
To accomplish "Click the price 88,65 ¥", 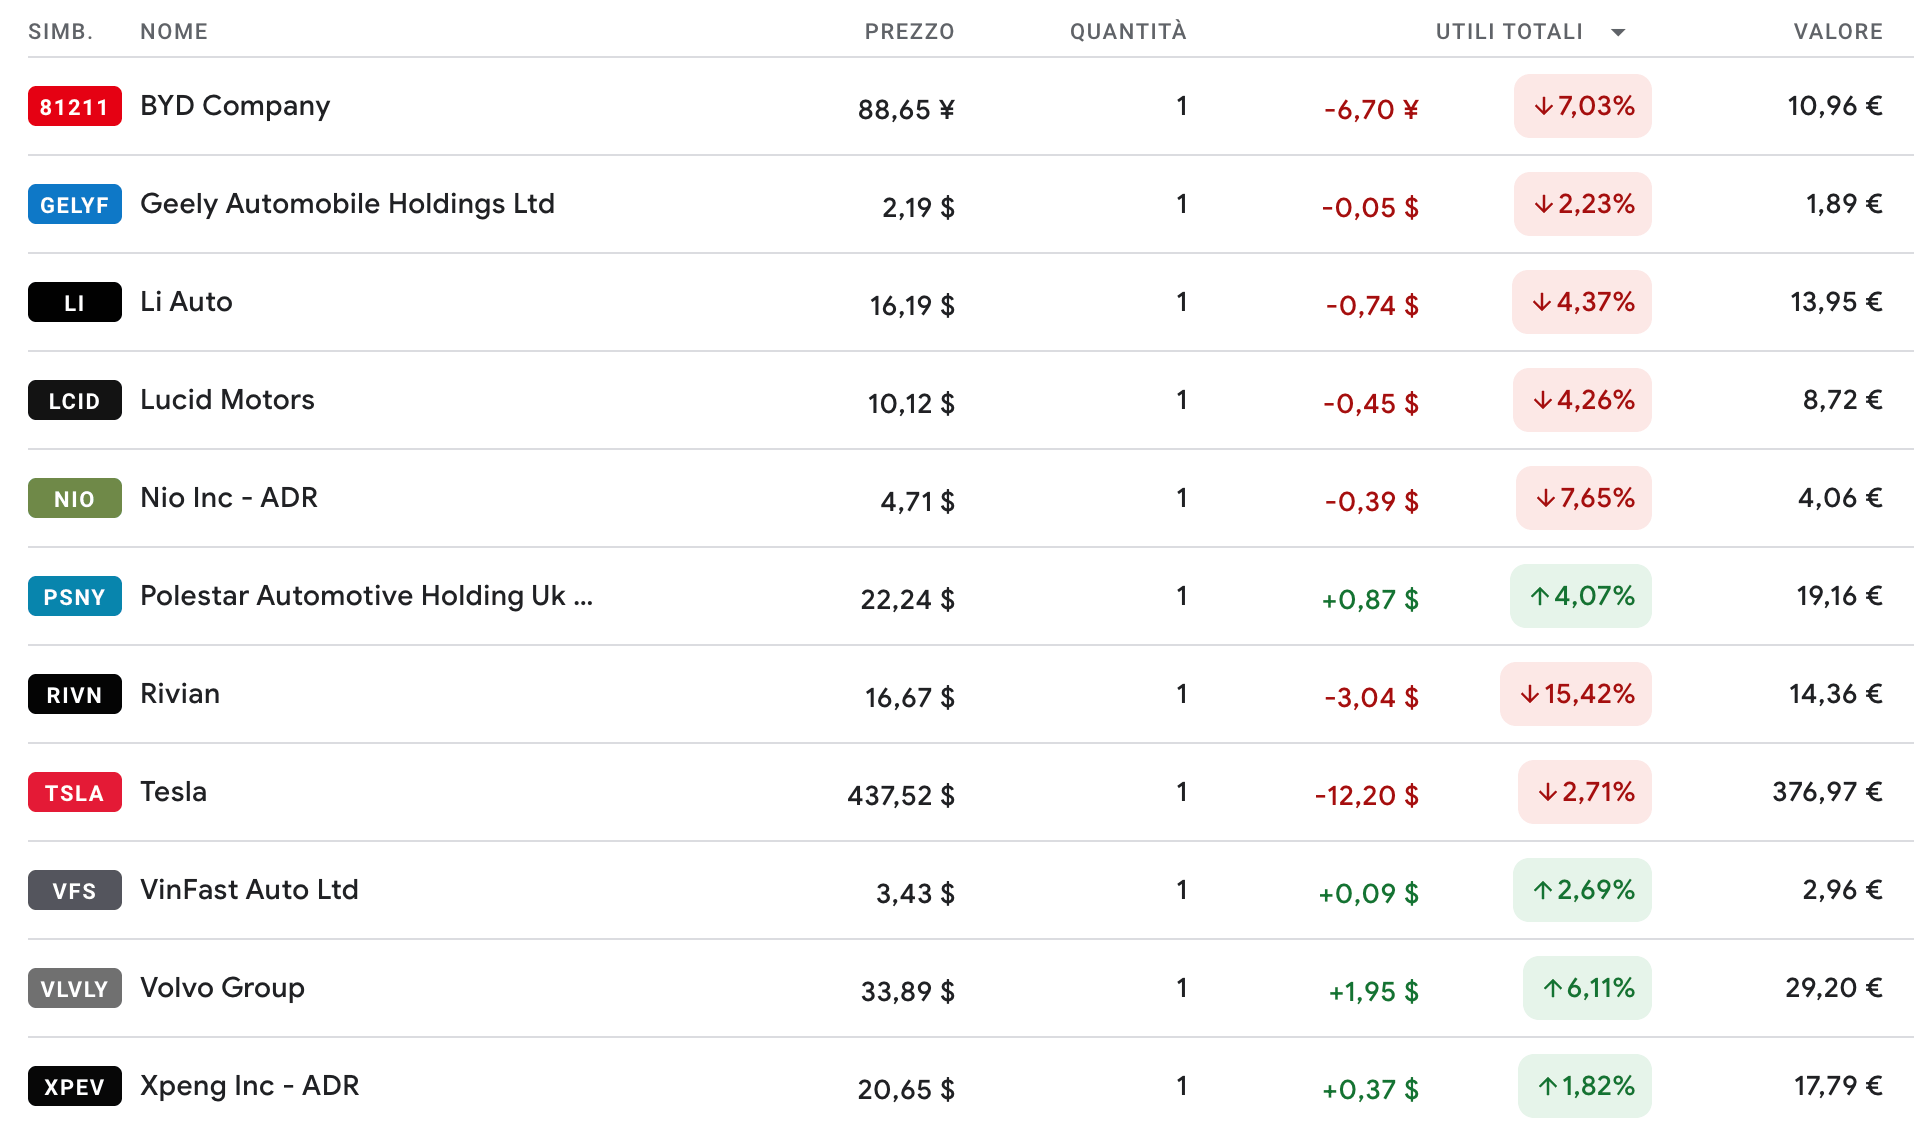I will pyautogui.click(x=906, y=109).
